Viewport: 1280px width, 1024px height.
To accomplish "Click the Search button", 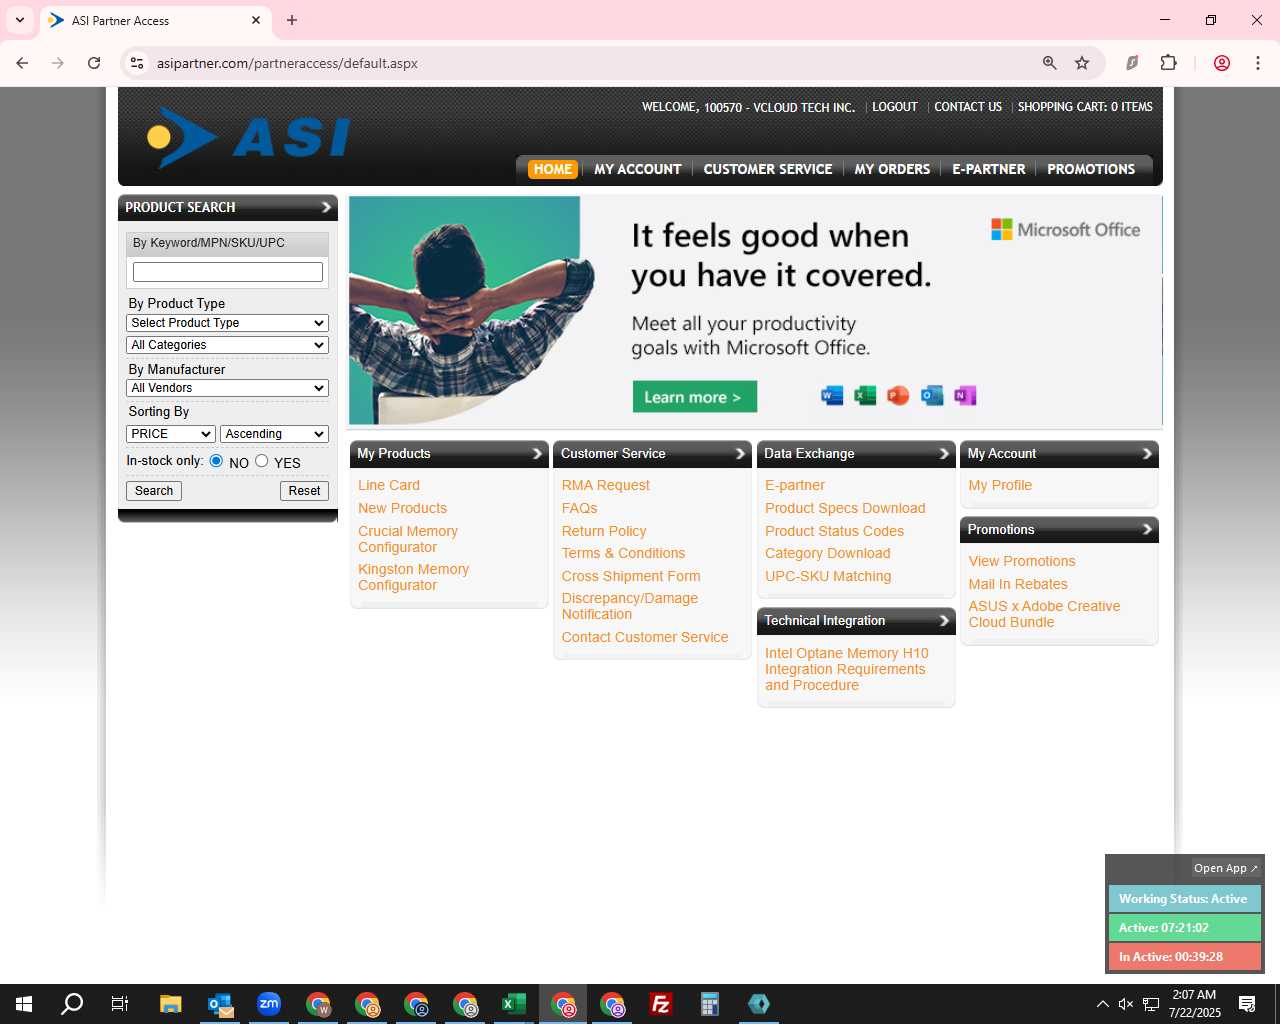I will pos(154,491).
